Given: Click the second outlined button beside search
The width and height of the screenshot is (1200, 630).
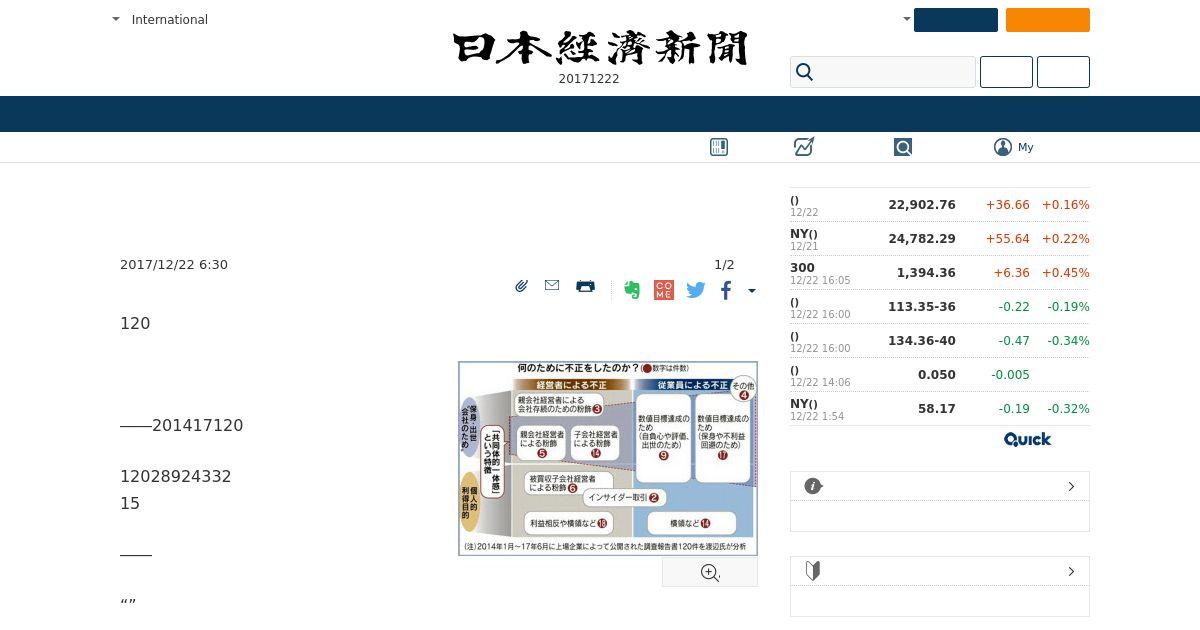Looking at the screenshot, I should pyautogui.click(x=1063, y=72).
